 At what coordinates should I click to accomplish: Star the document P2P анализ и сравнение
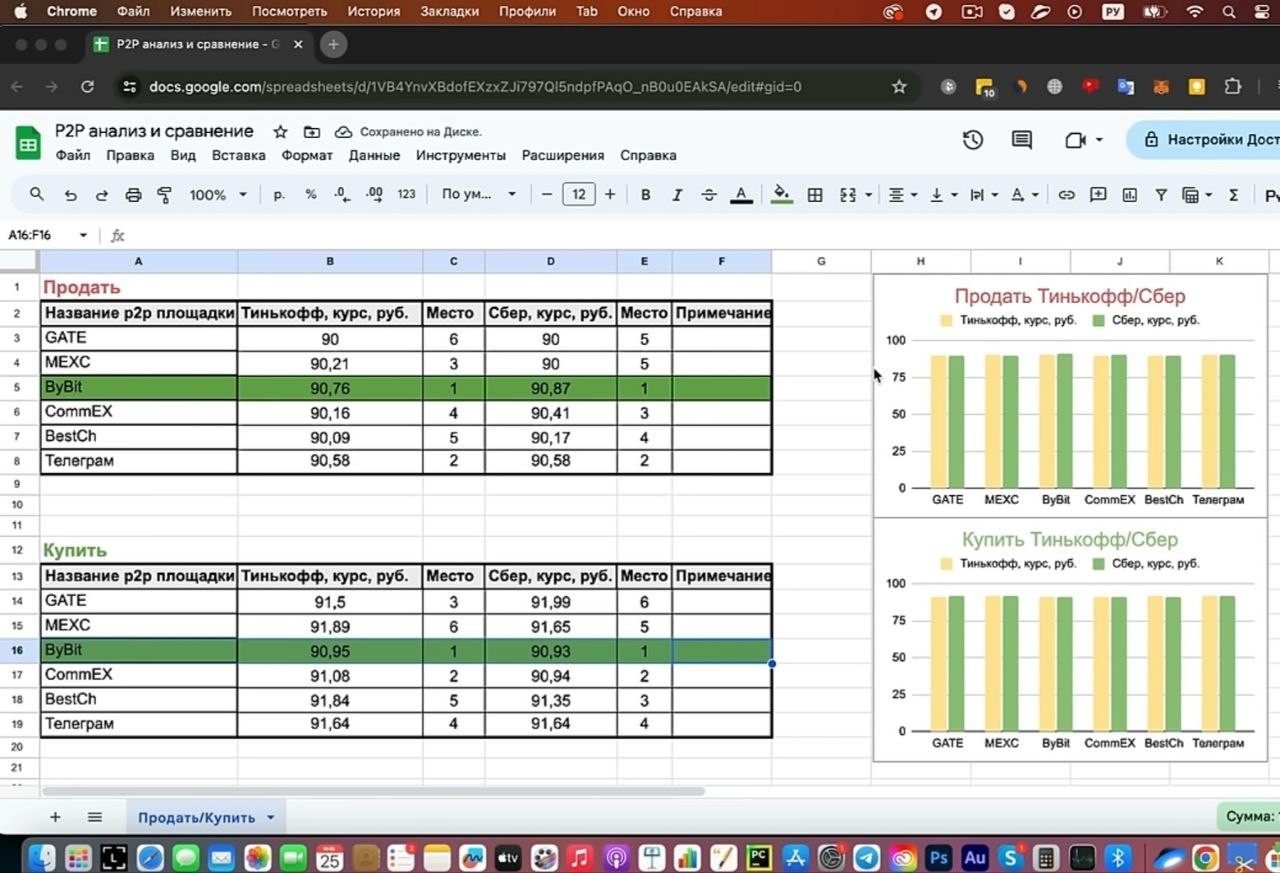(x=281, y=132)
